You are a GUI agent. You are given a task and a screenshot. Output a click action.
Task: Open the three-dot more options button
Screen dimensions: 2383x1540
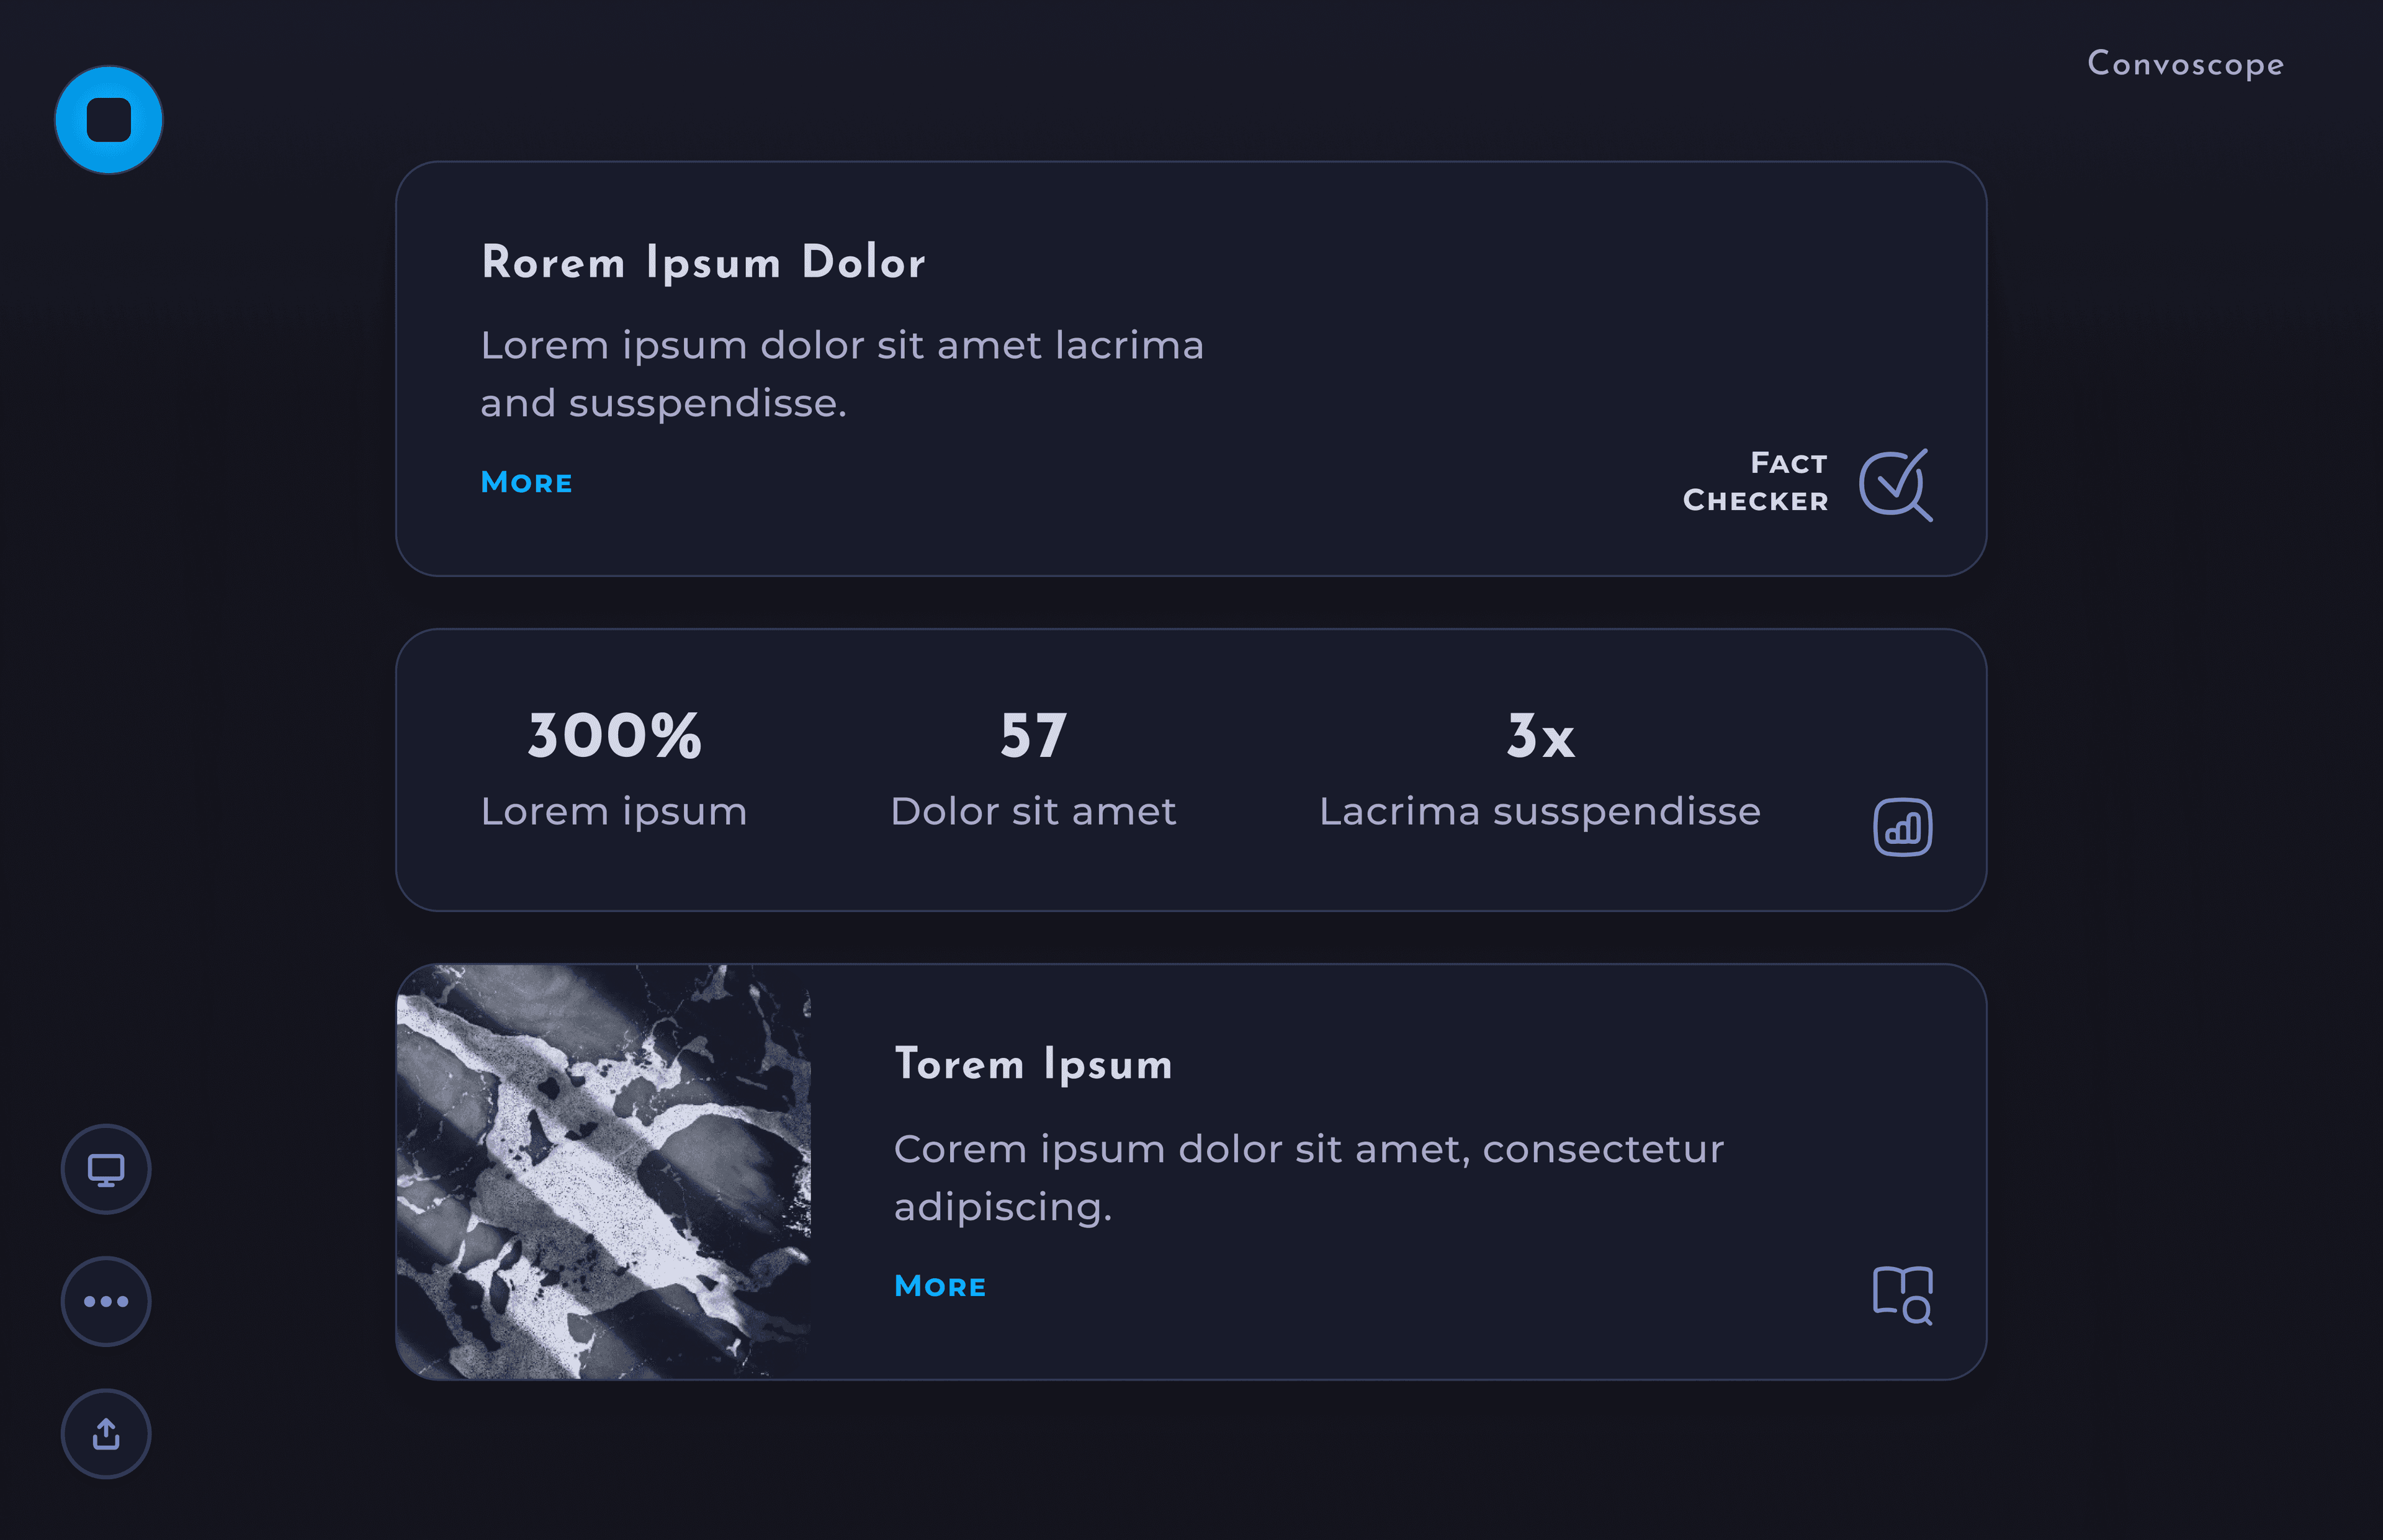(106, 1301)
